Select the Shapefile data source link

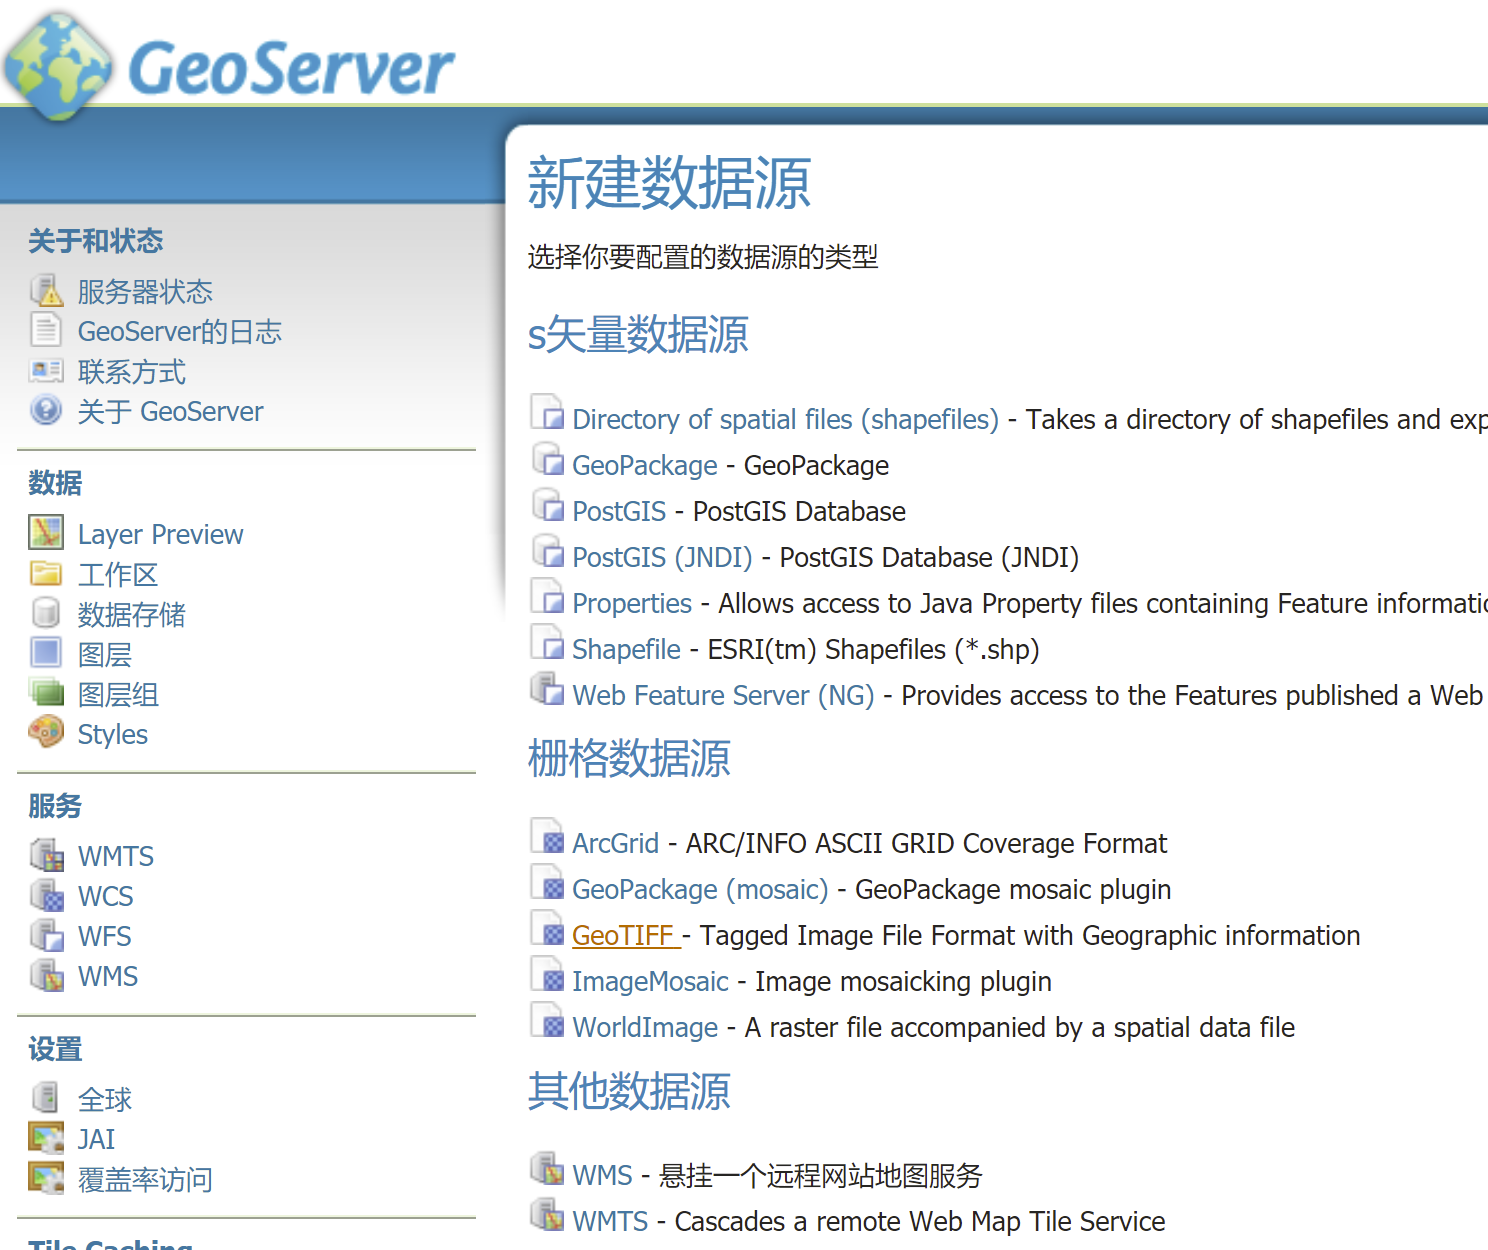626,650
